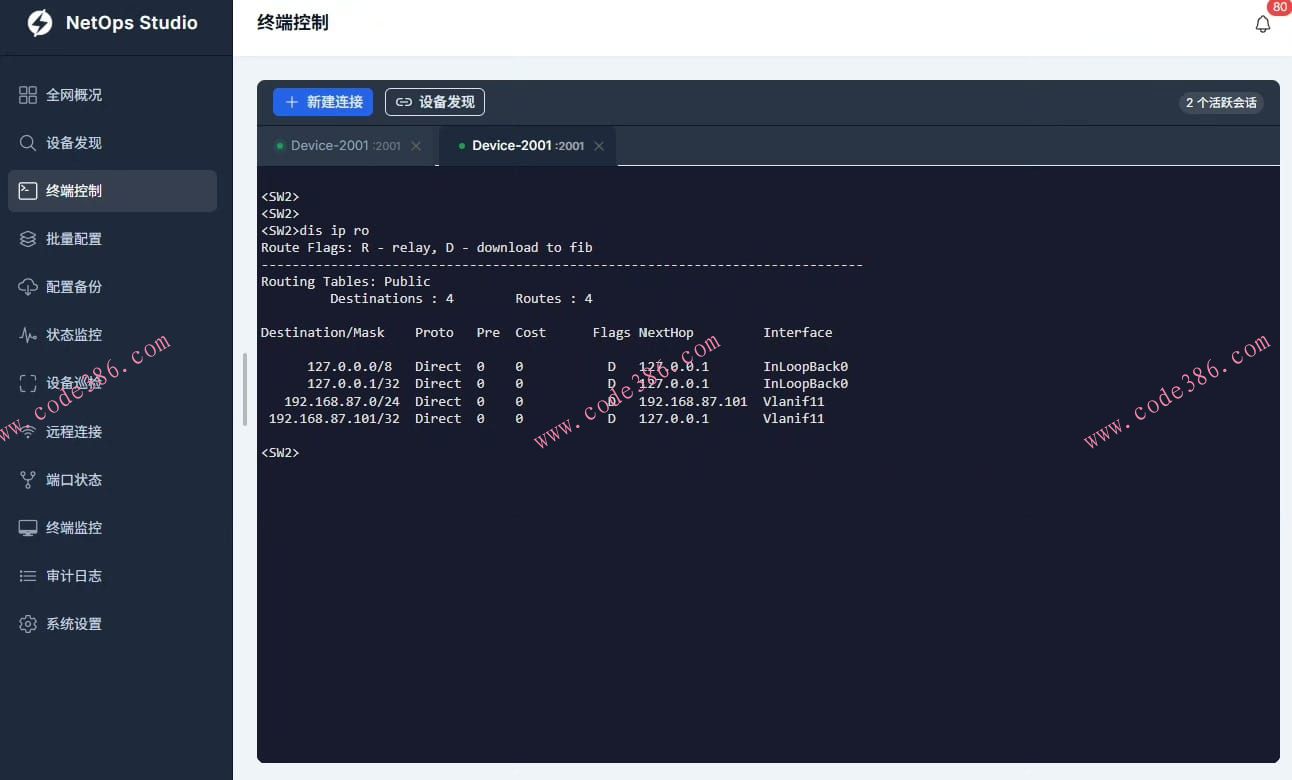Click 'NextHop' column header

point(666,332)
